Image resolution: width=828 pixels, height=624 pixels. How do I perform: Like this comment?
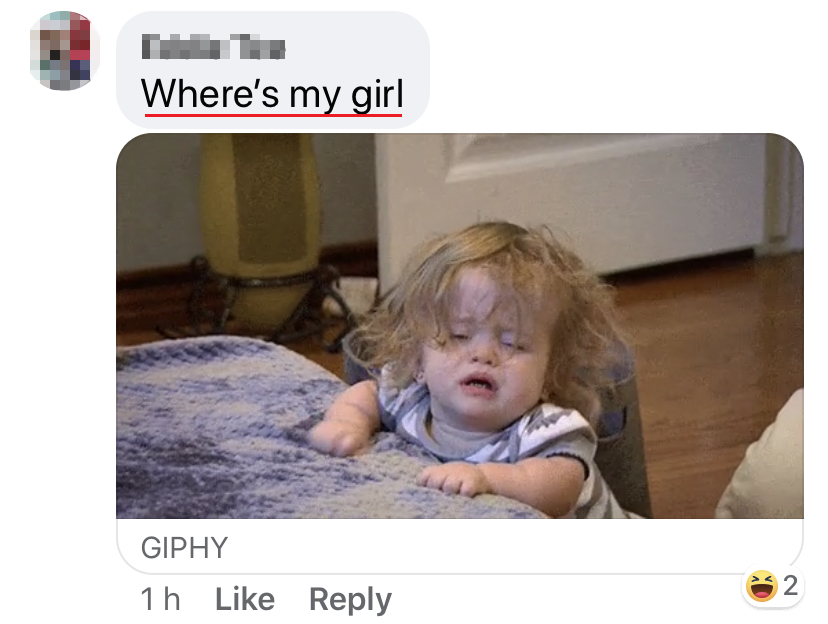(x=245, y=599)
